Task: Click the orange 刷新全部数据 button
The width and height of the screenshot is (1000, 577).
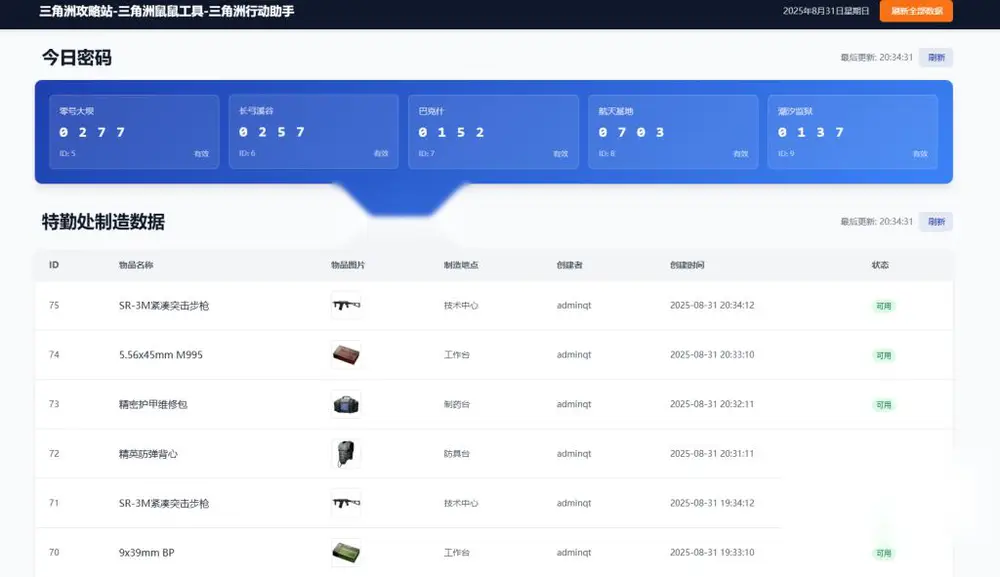Action: (916, 11)
